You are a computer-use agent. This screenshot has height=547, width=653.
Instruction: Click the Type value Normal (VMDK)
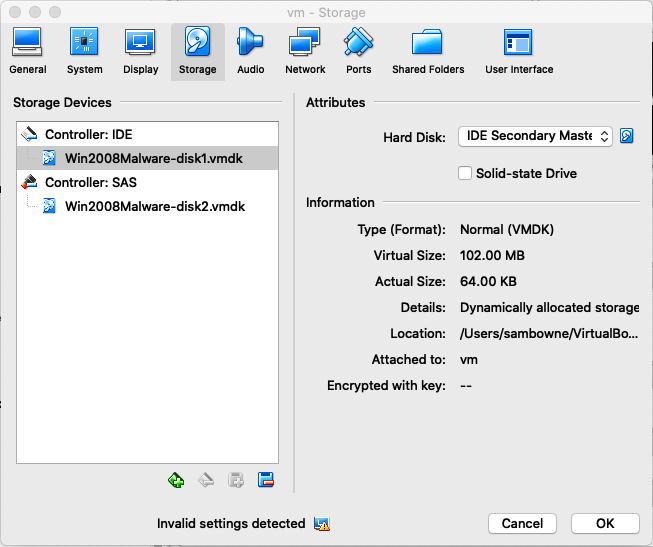click(507, 230)
